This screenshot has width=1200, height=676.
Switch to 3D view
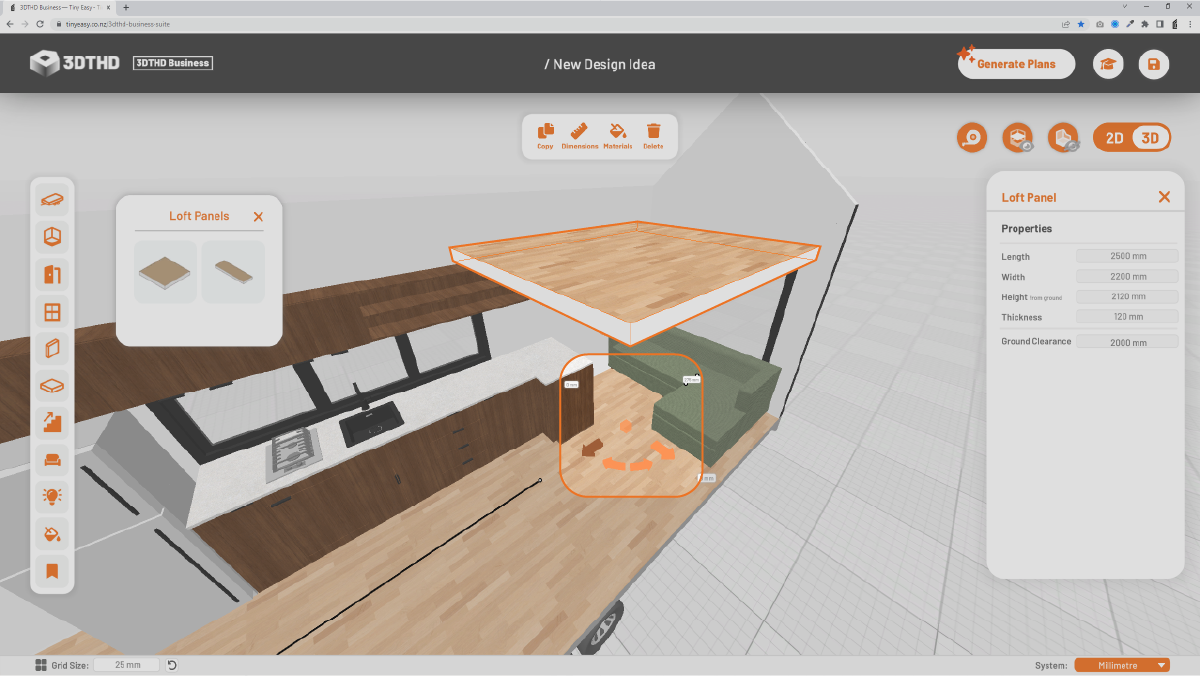tap(1150, 138)
